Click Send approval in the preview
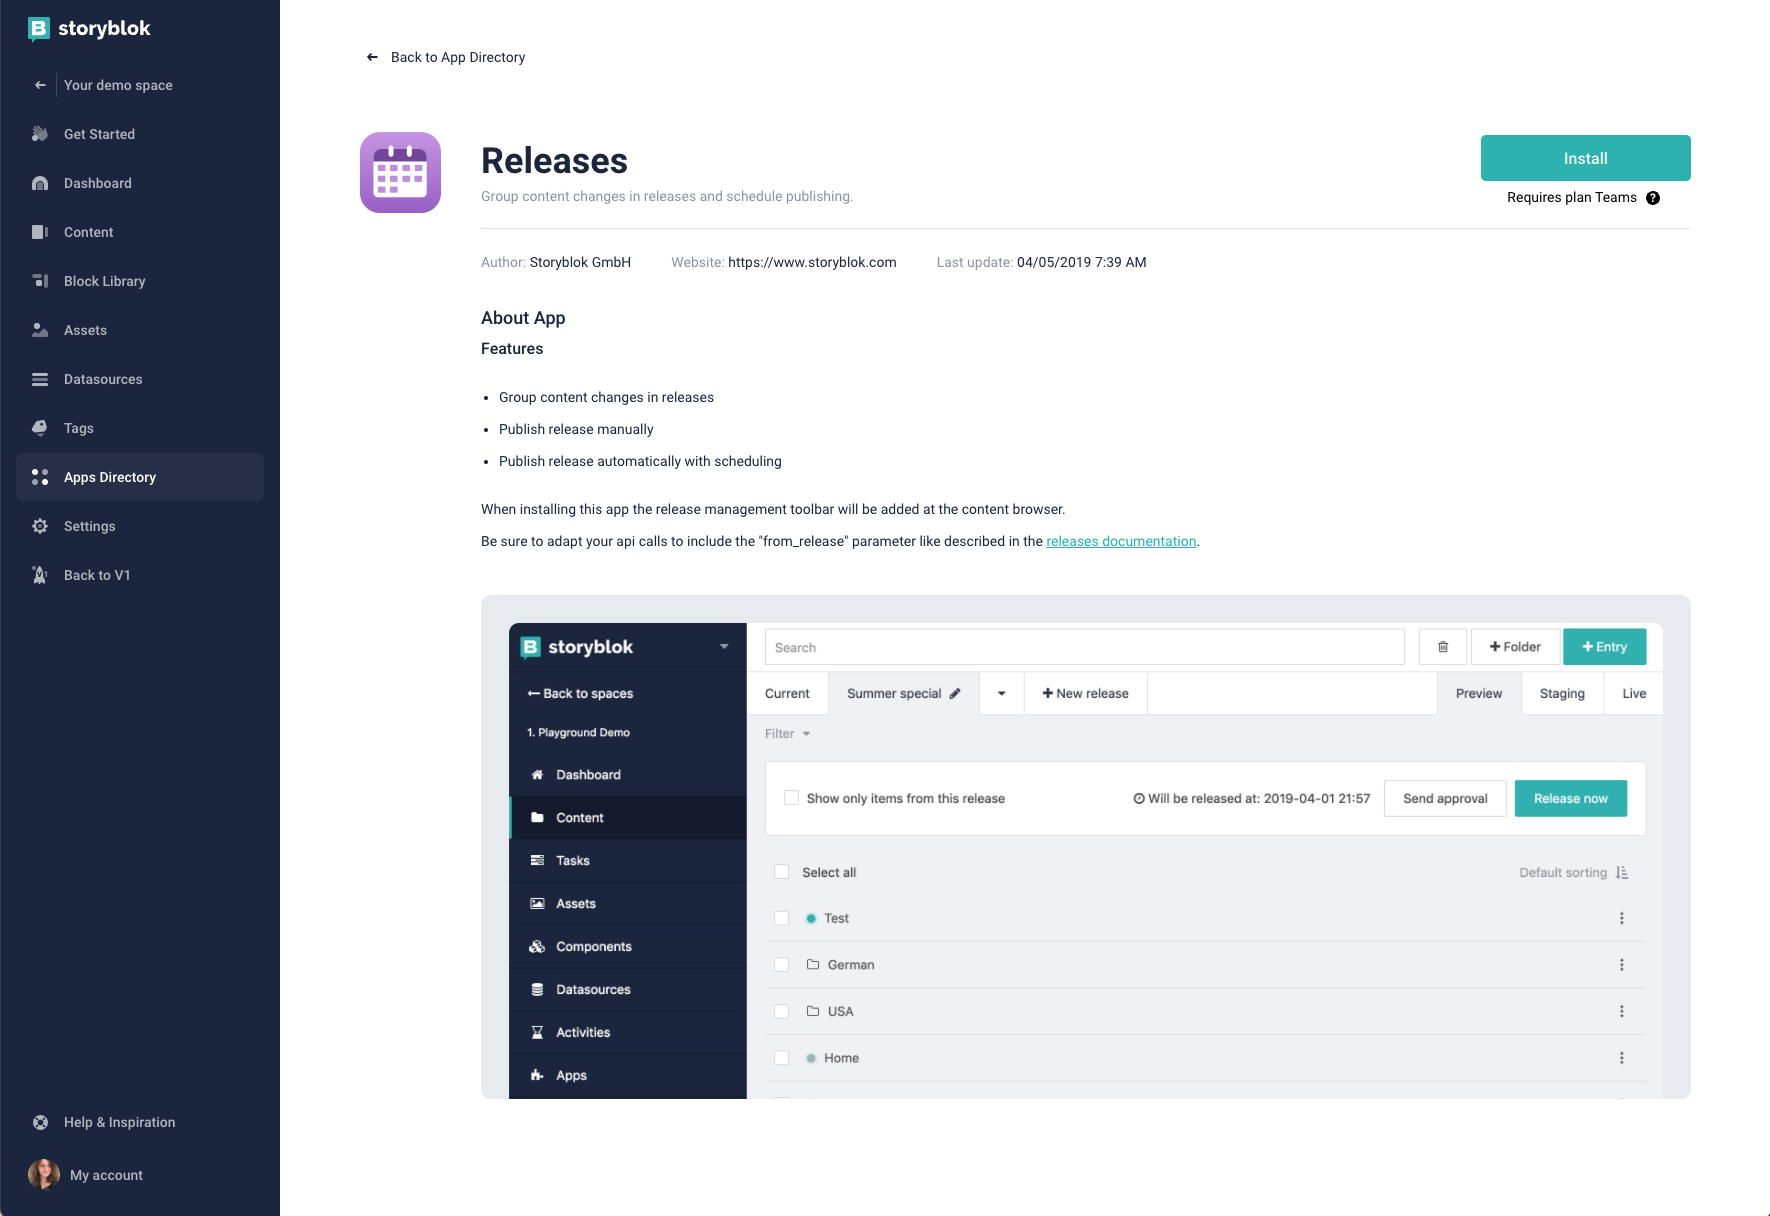The width and height of the screenshot is (1770, 1216). click(x=1445, y=798)
